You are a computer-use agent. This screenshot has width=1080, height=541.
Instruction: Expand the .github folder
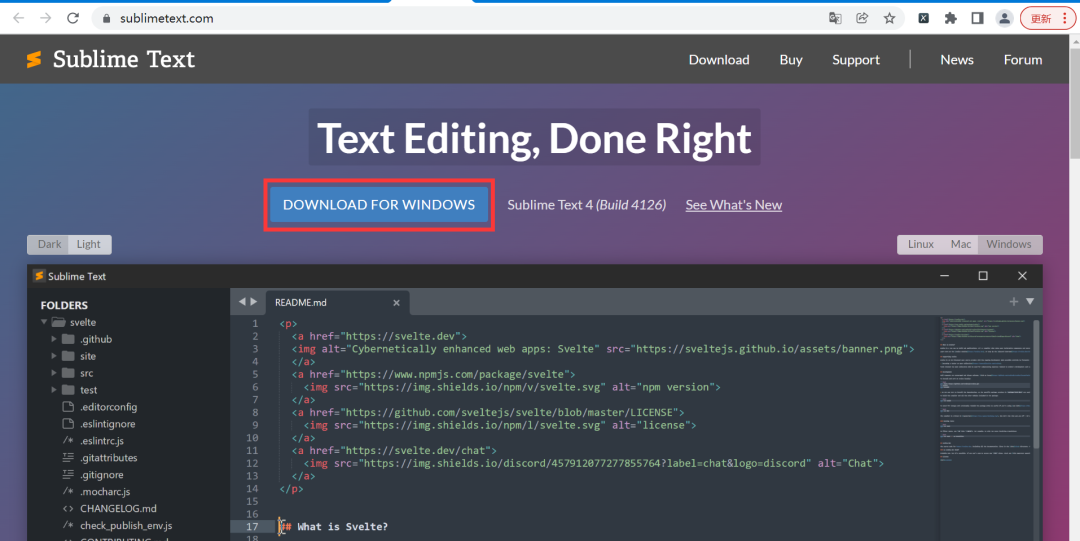(54, 339)
